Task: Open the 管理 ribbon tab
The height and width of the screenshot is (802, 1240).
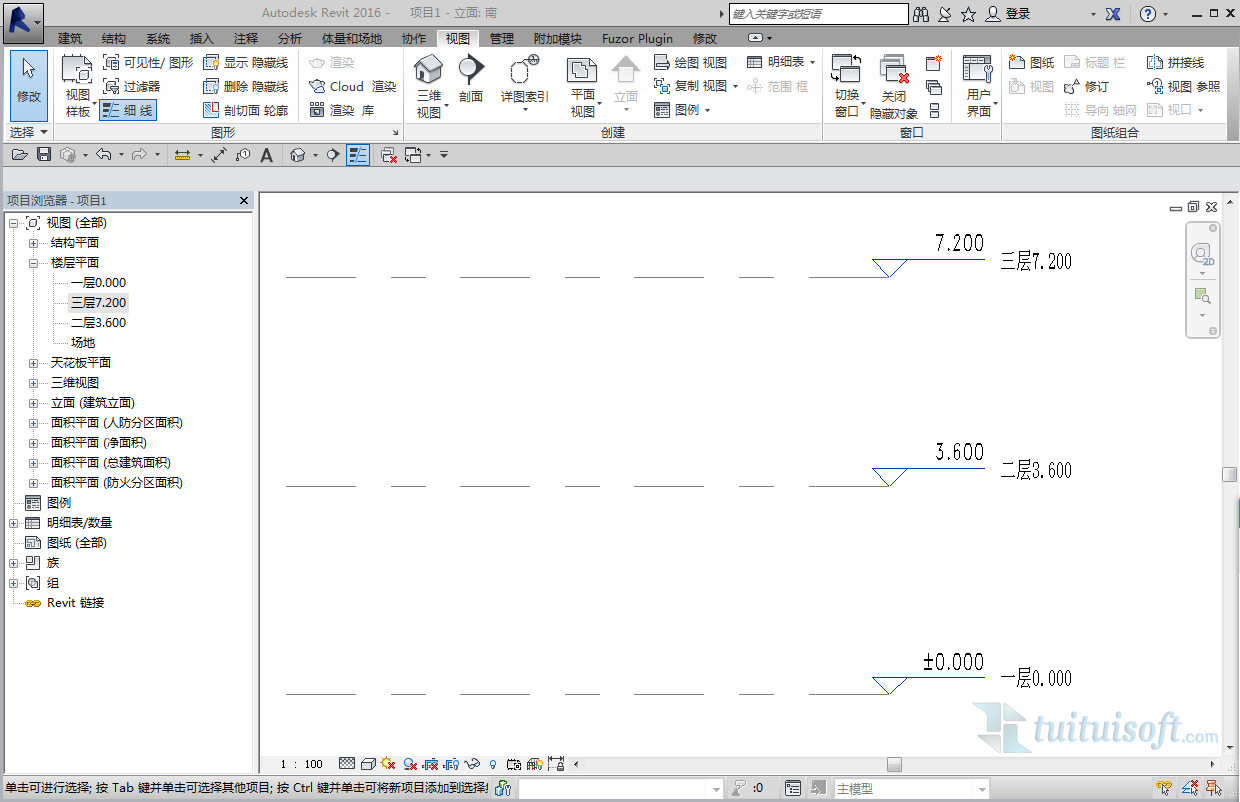Action: [x=502, y=38]
